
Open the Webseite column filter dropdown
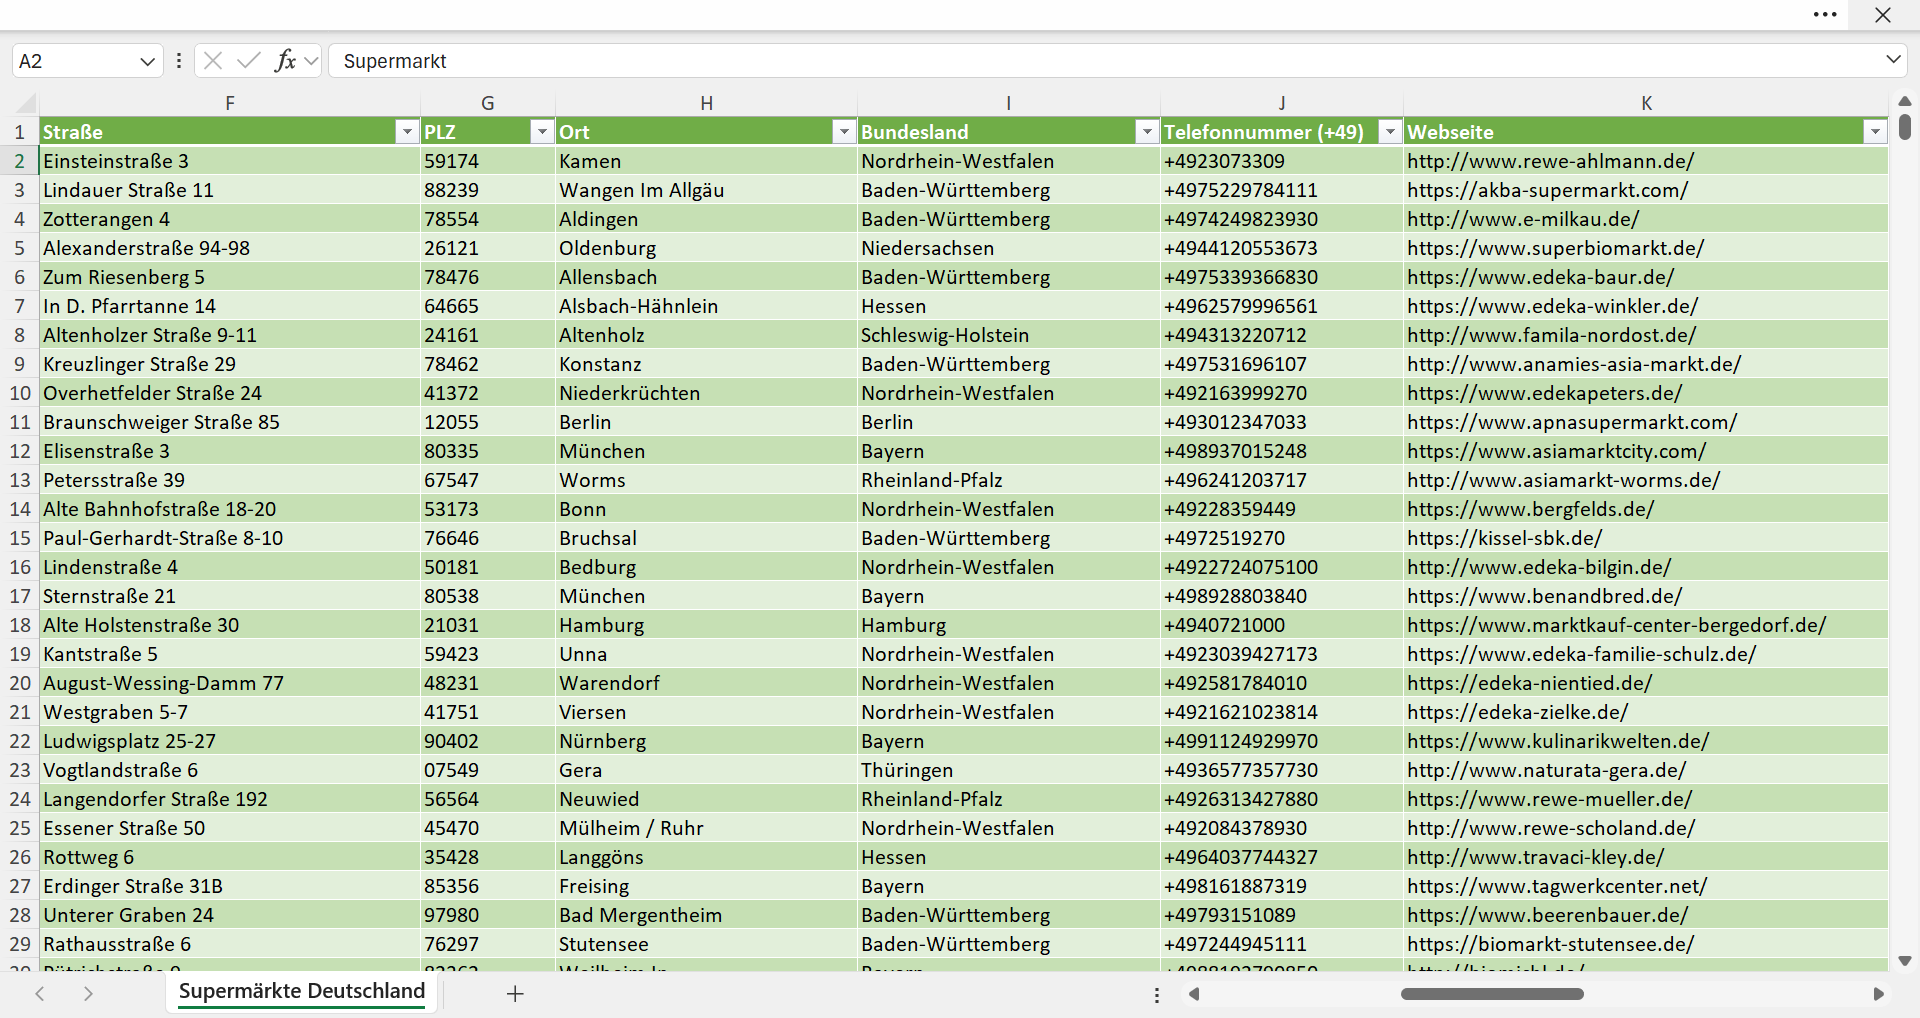pos(1875,132)
